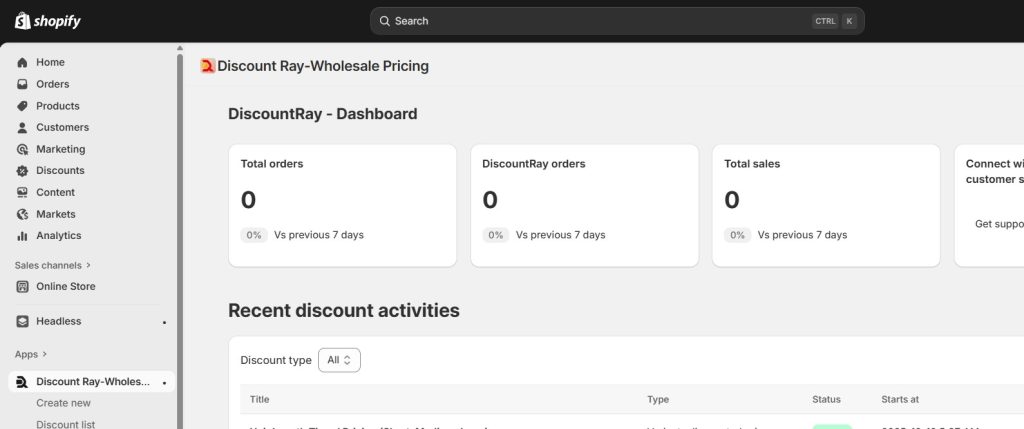Click the 0% badge in Total sales
The height and width of the screenshot is (429, 1024).
(737, 235)
